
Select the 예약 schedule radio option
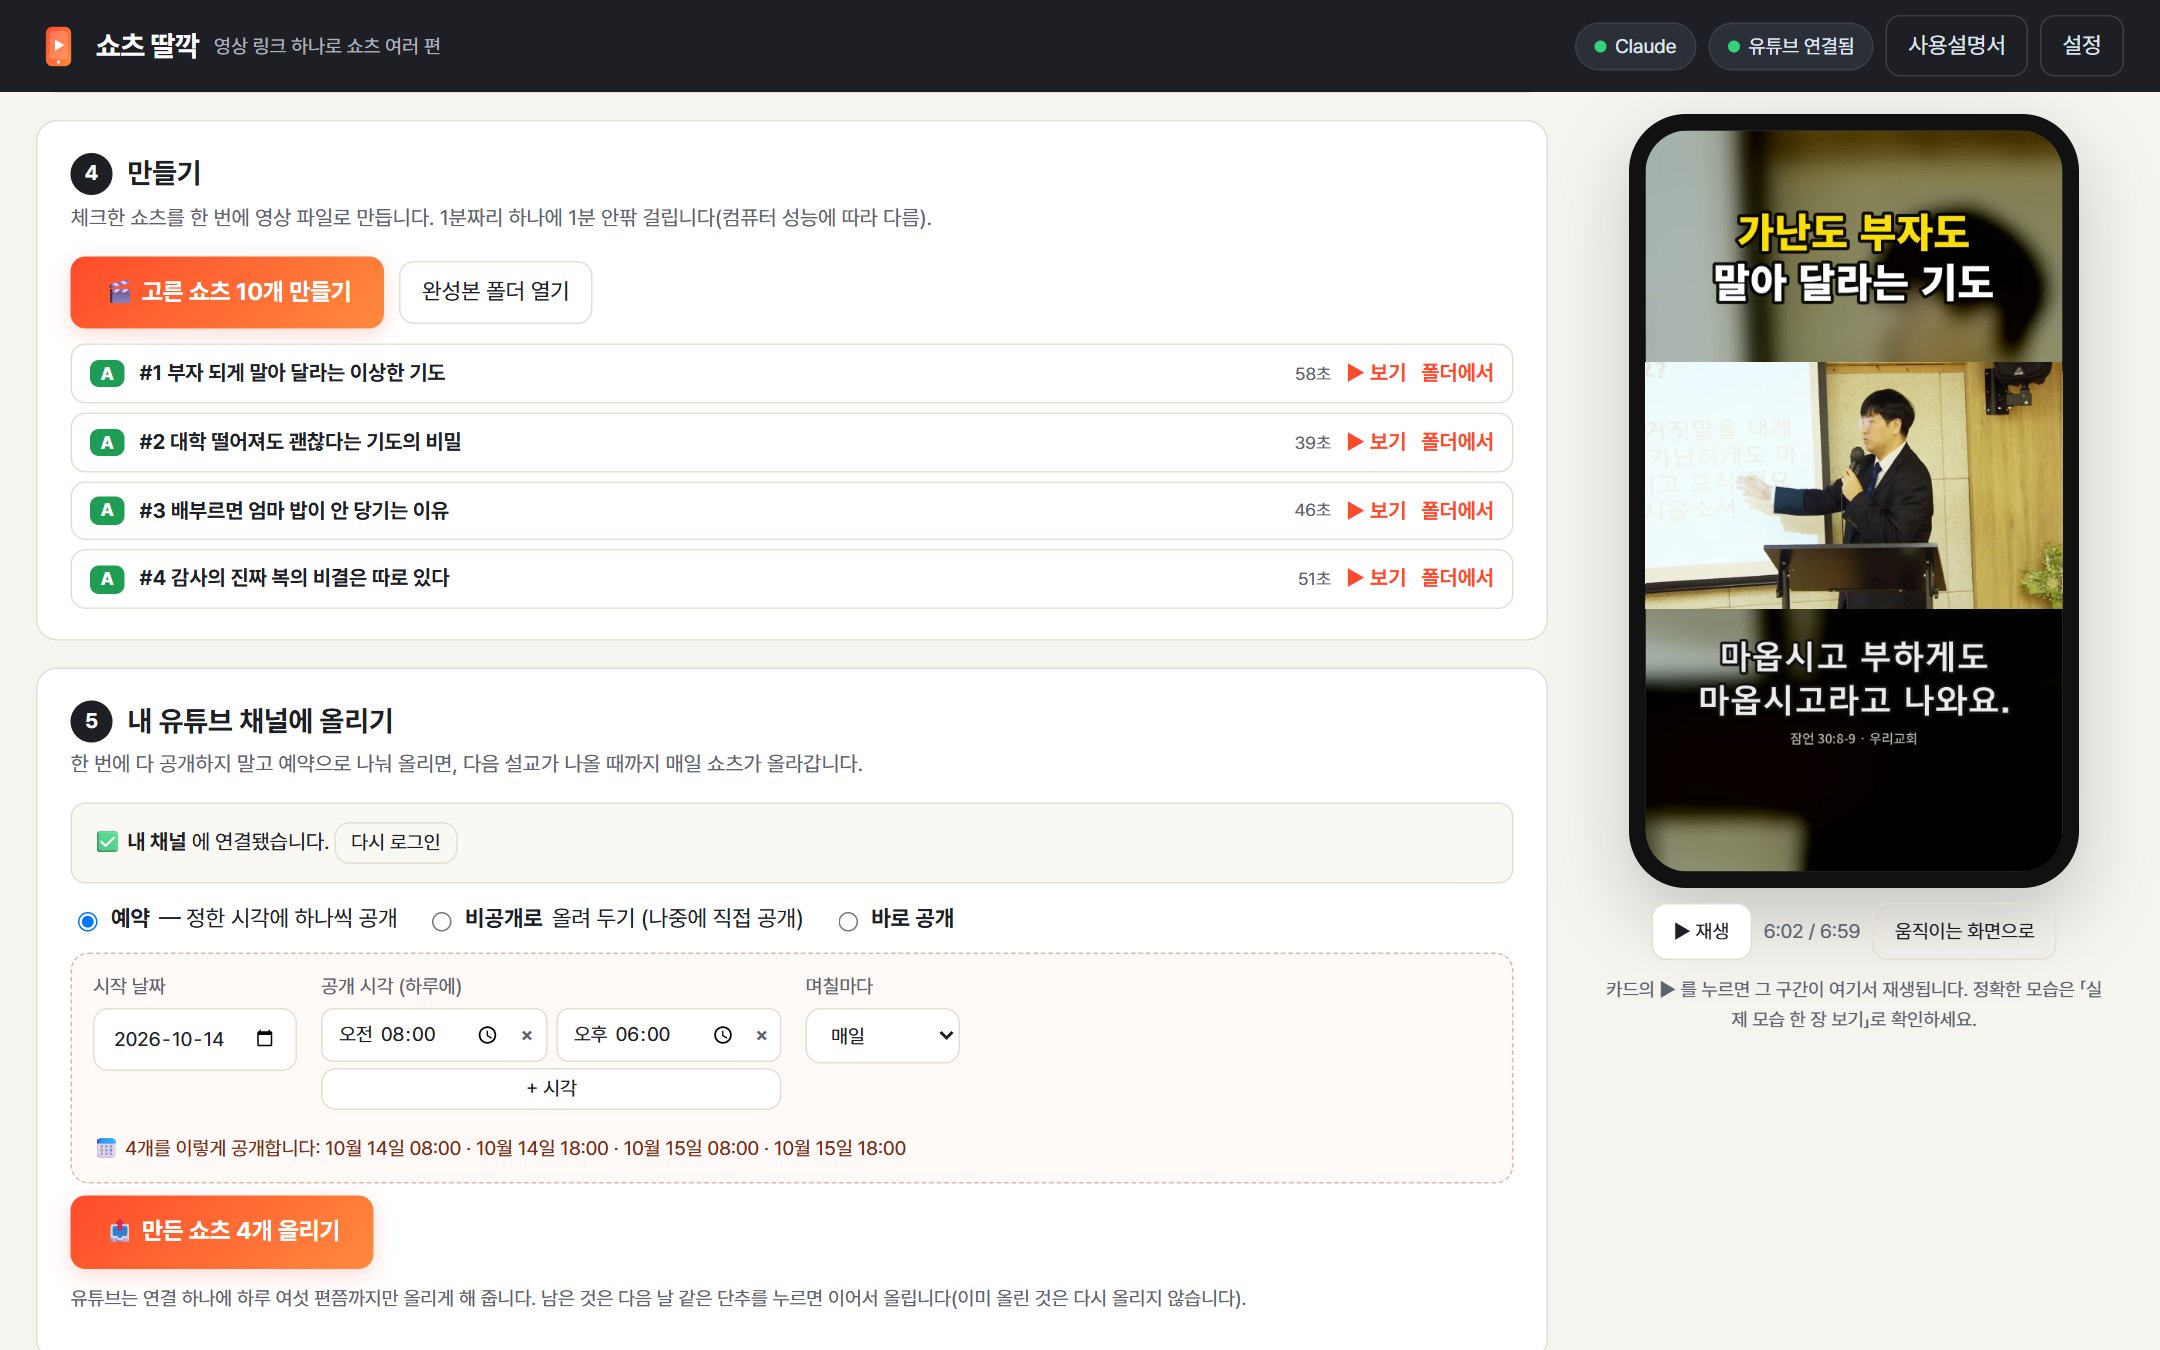(x=88, y=921)
